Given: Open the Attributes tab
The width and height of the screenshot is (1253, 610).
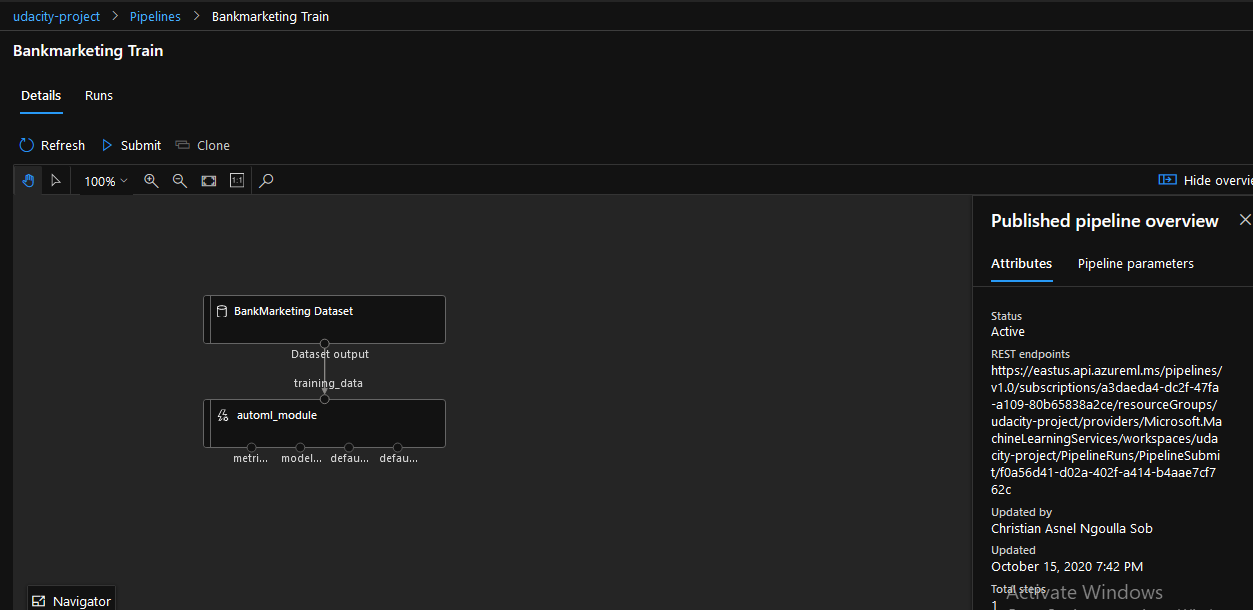Looking at the screenshot, I should [1021, 264].
